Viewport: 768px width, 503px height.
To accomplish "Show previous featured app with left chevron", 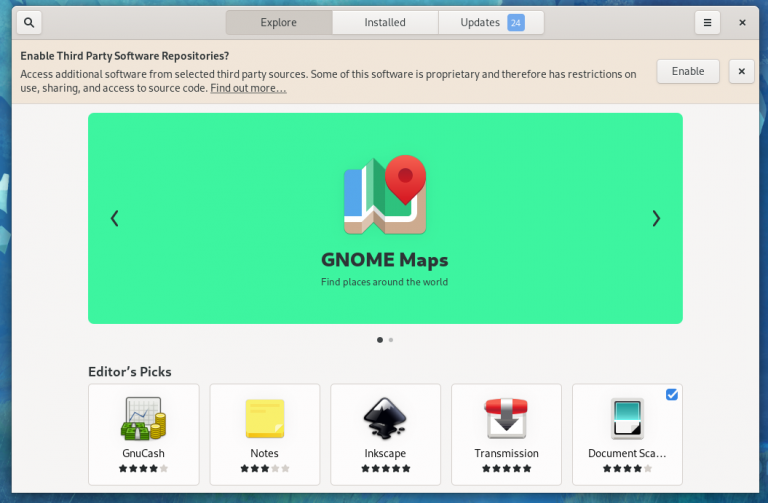I will (115, 218).
